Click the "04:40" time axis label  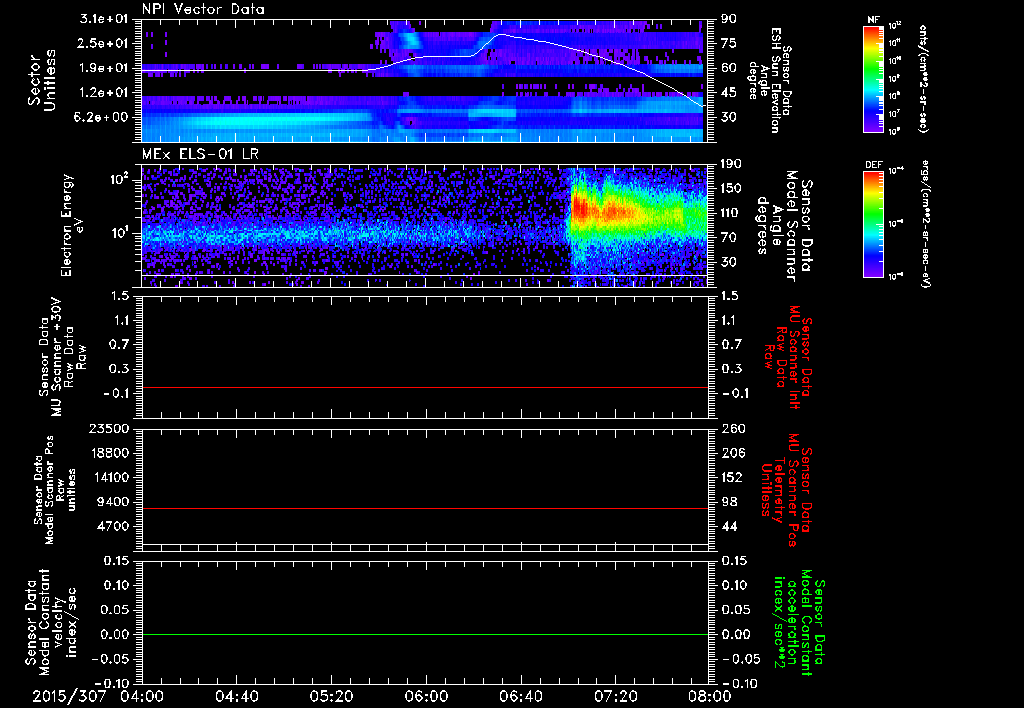click(236, 696)
